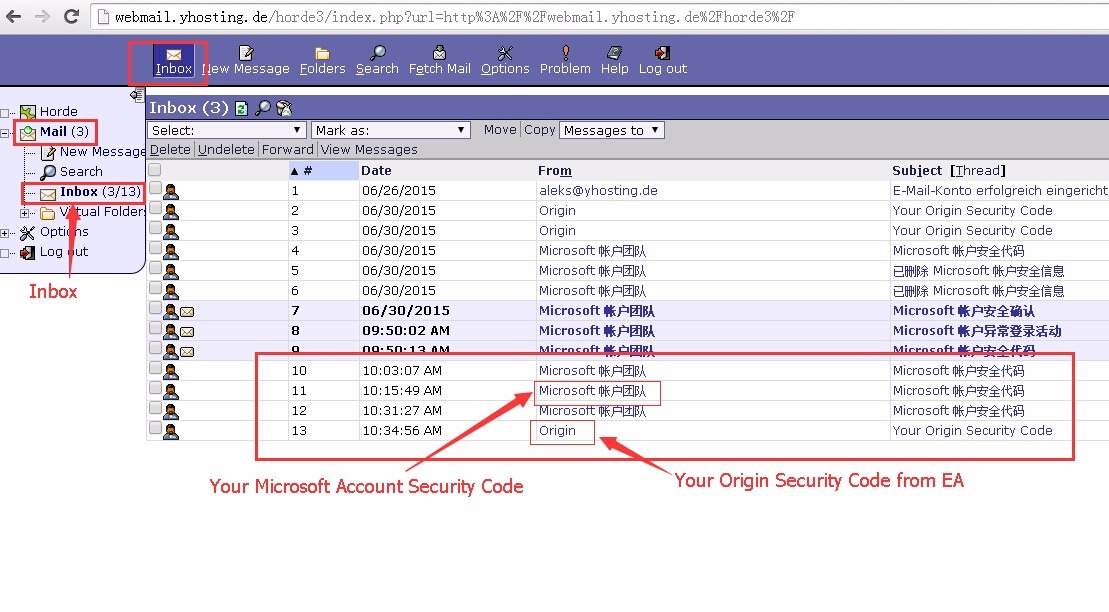
Task: Open the 'Messages to' folder dropdown
Action: (611, 130)
